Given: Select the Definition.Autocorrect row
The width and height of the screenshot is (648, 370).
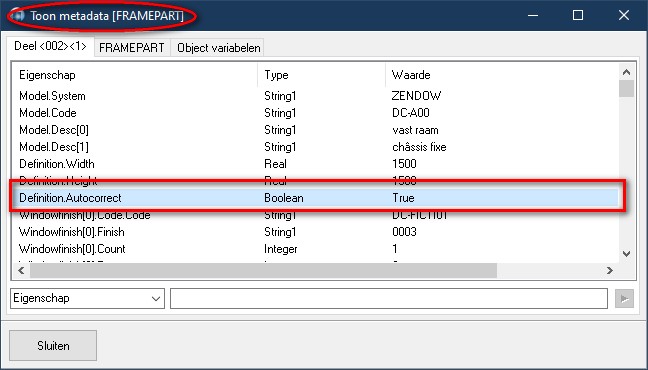Looking at the screenshot, I should click(316, 198).
